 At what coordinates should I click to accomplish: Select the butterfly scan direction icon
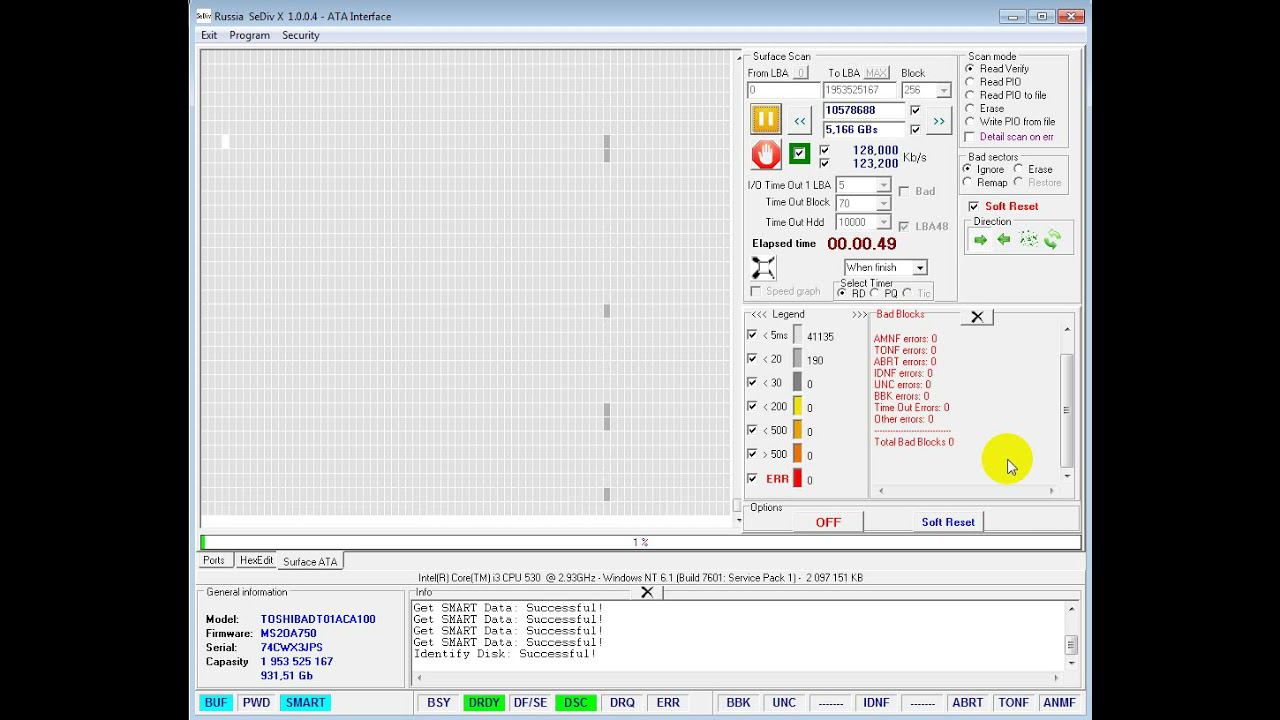click(1052, 239)
